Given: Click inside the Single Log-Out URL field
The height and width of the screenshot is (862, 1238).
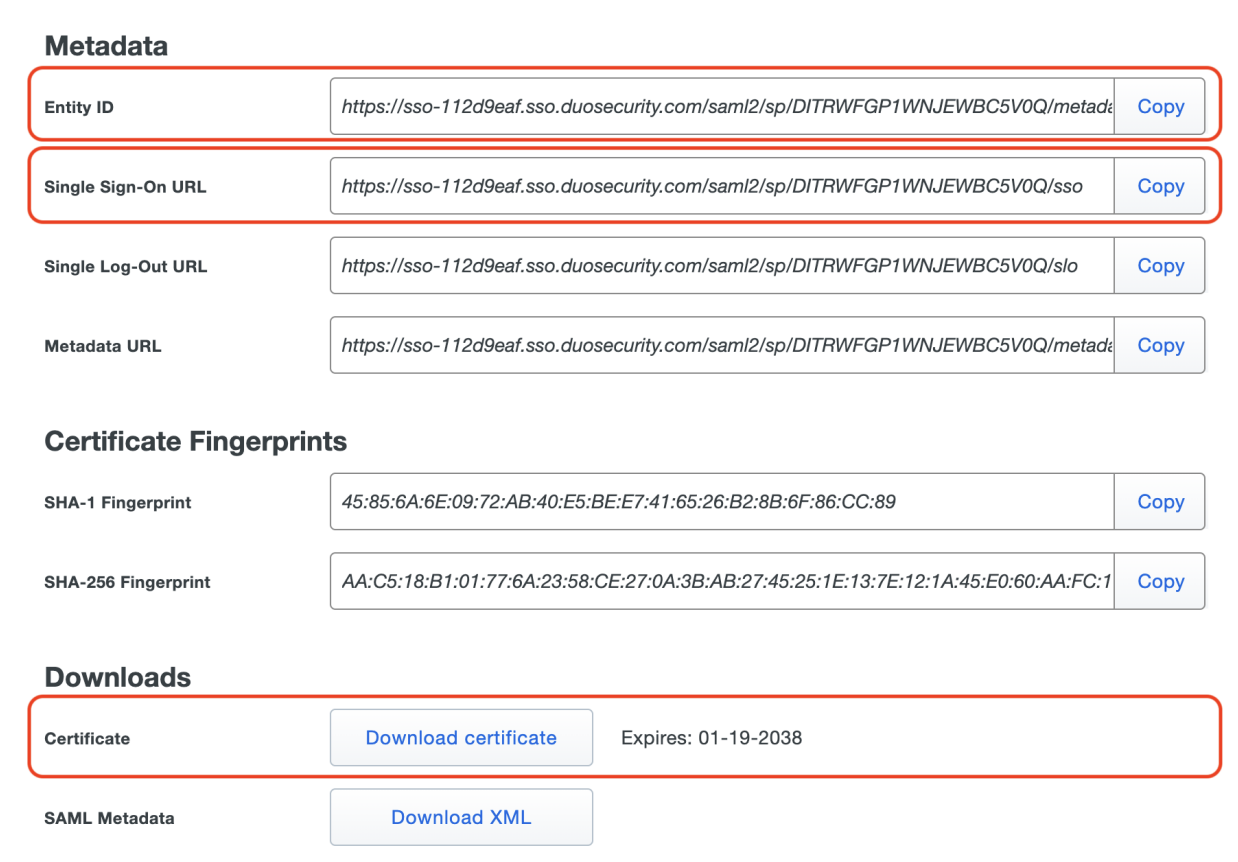Looking at the screenshot, I should point(722,266).
